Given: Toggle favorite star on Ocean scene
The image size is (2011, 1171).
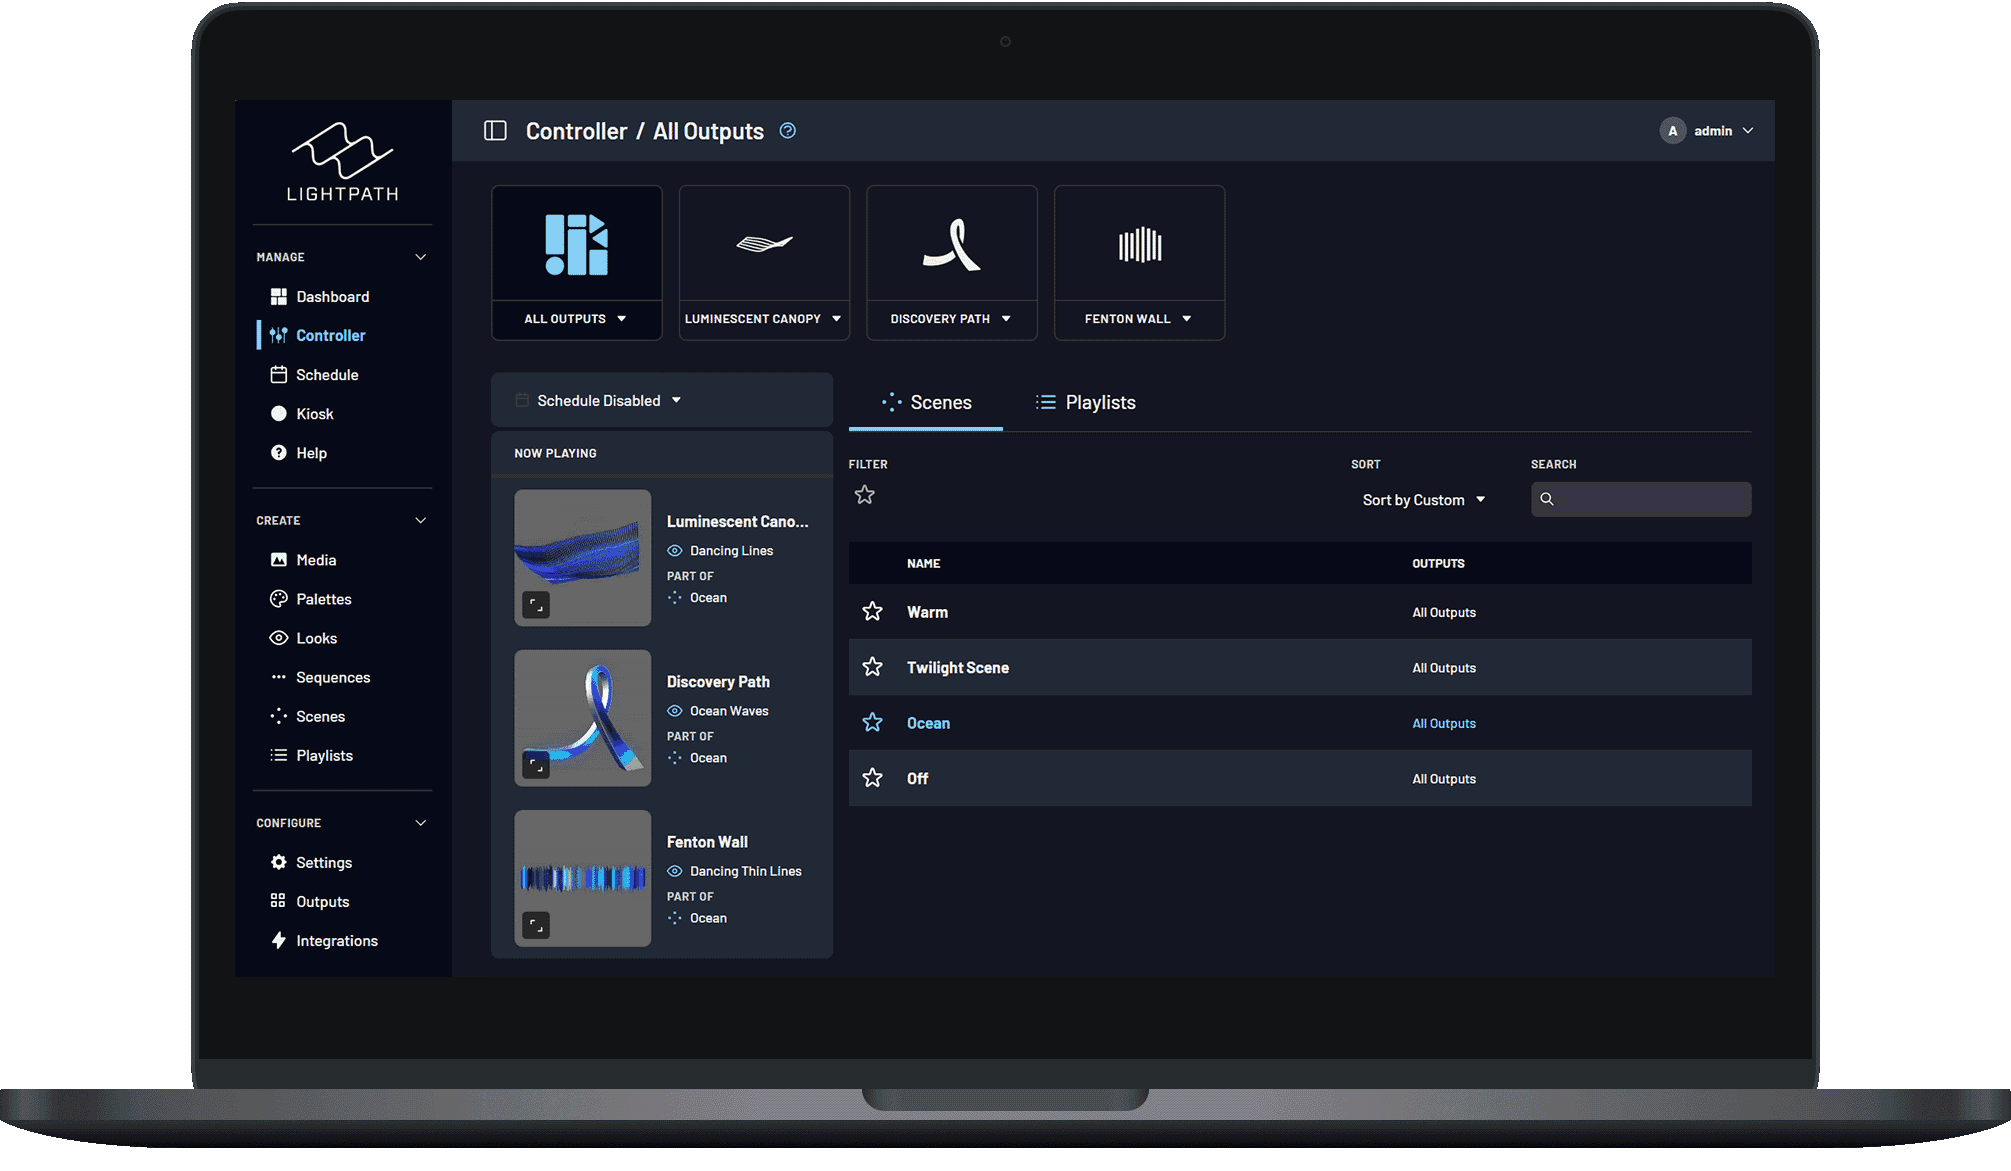Looking at the screenshot, I should (x=872, y=723).
